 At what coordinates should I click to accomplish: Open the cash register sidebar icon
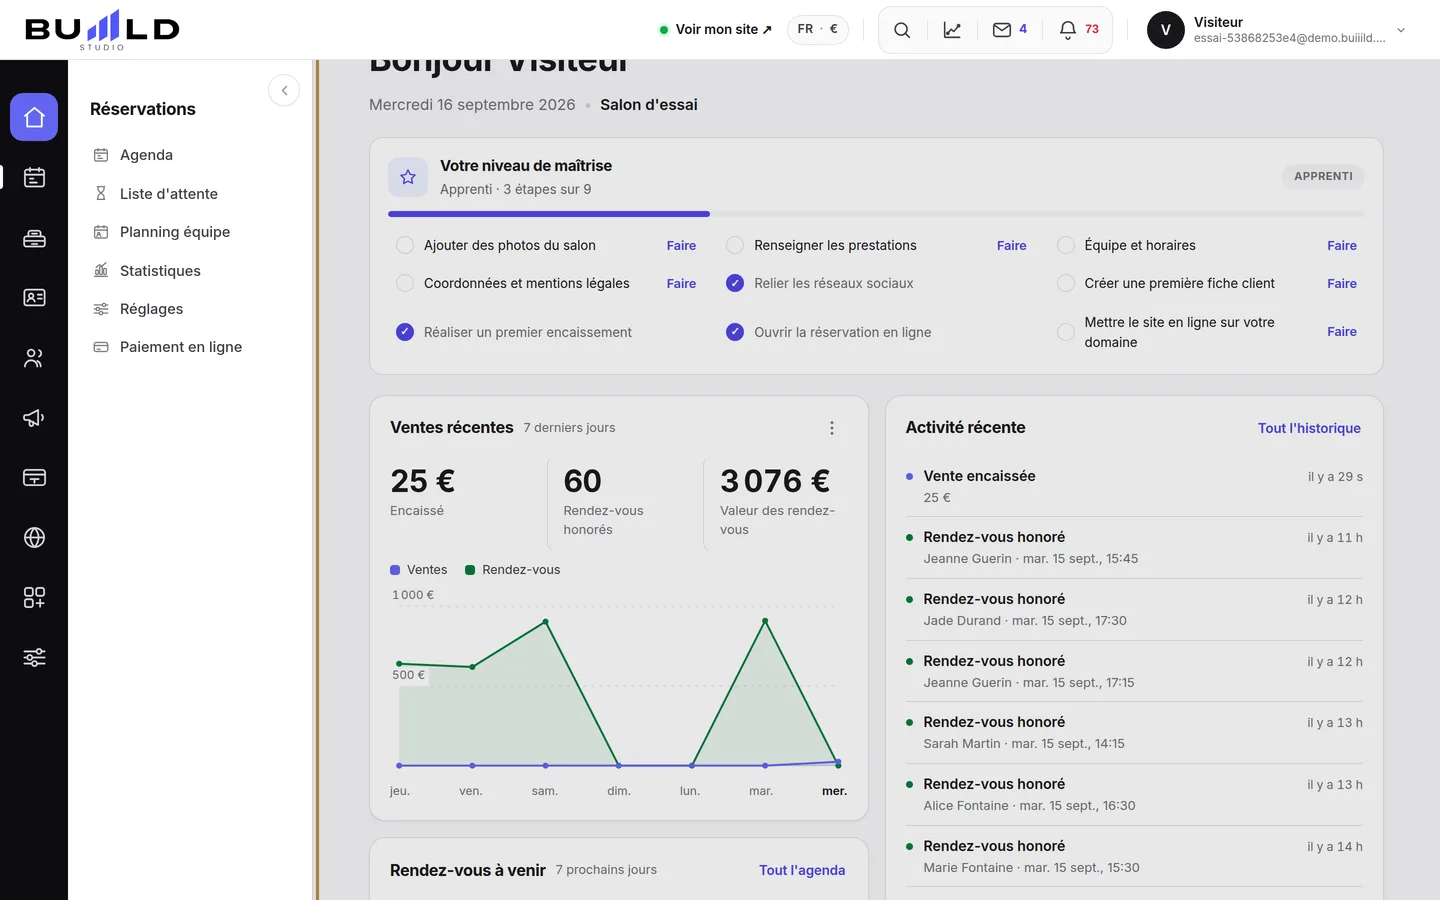click(34, 238)
